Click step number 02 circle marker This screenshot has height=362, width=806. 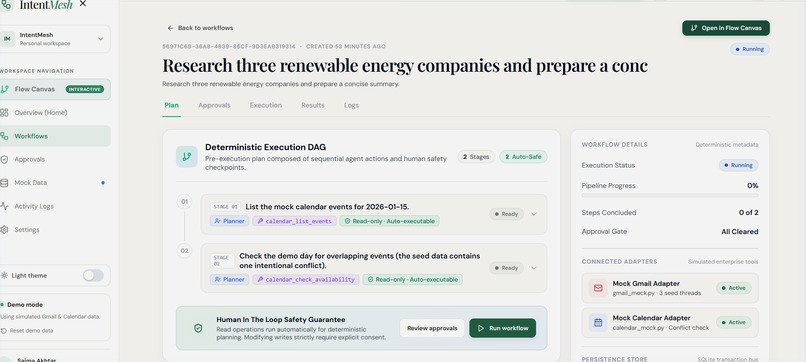pos(184,251)
